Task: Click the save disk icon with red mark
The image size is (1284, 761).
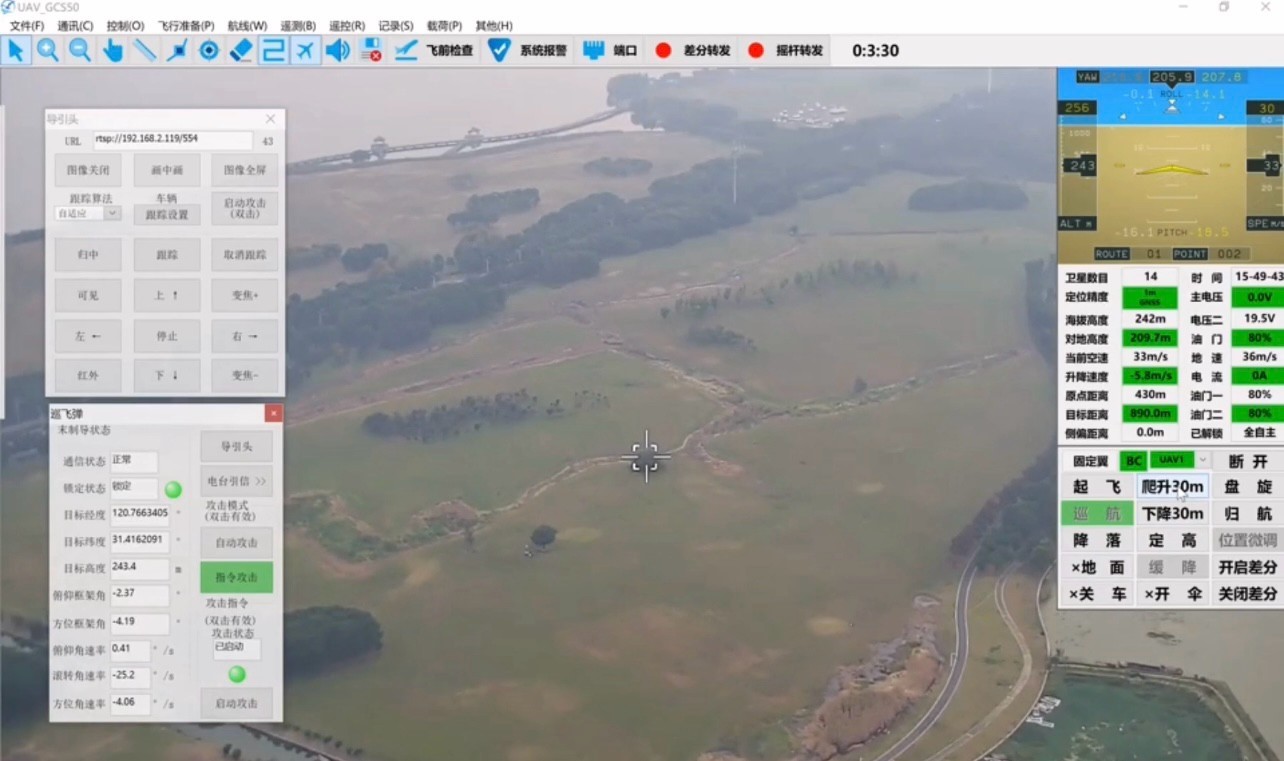Action: pos(370,50)
